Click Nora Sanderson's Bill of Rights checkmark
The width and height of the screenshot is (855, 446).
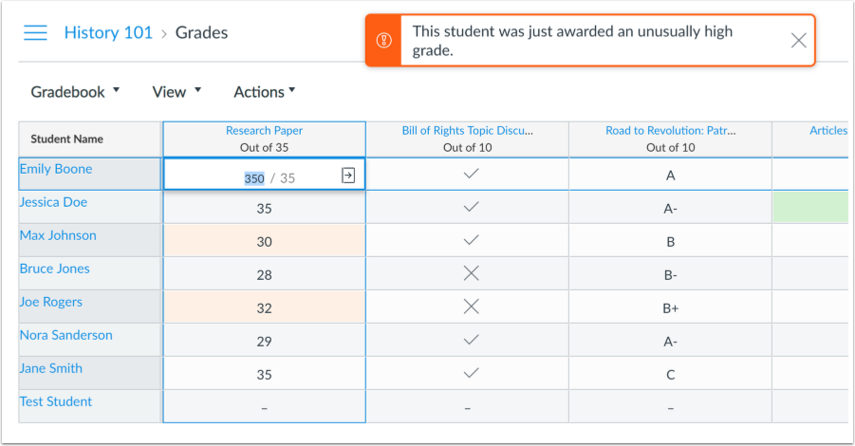[x=471, y=340]
